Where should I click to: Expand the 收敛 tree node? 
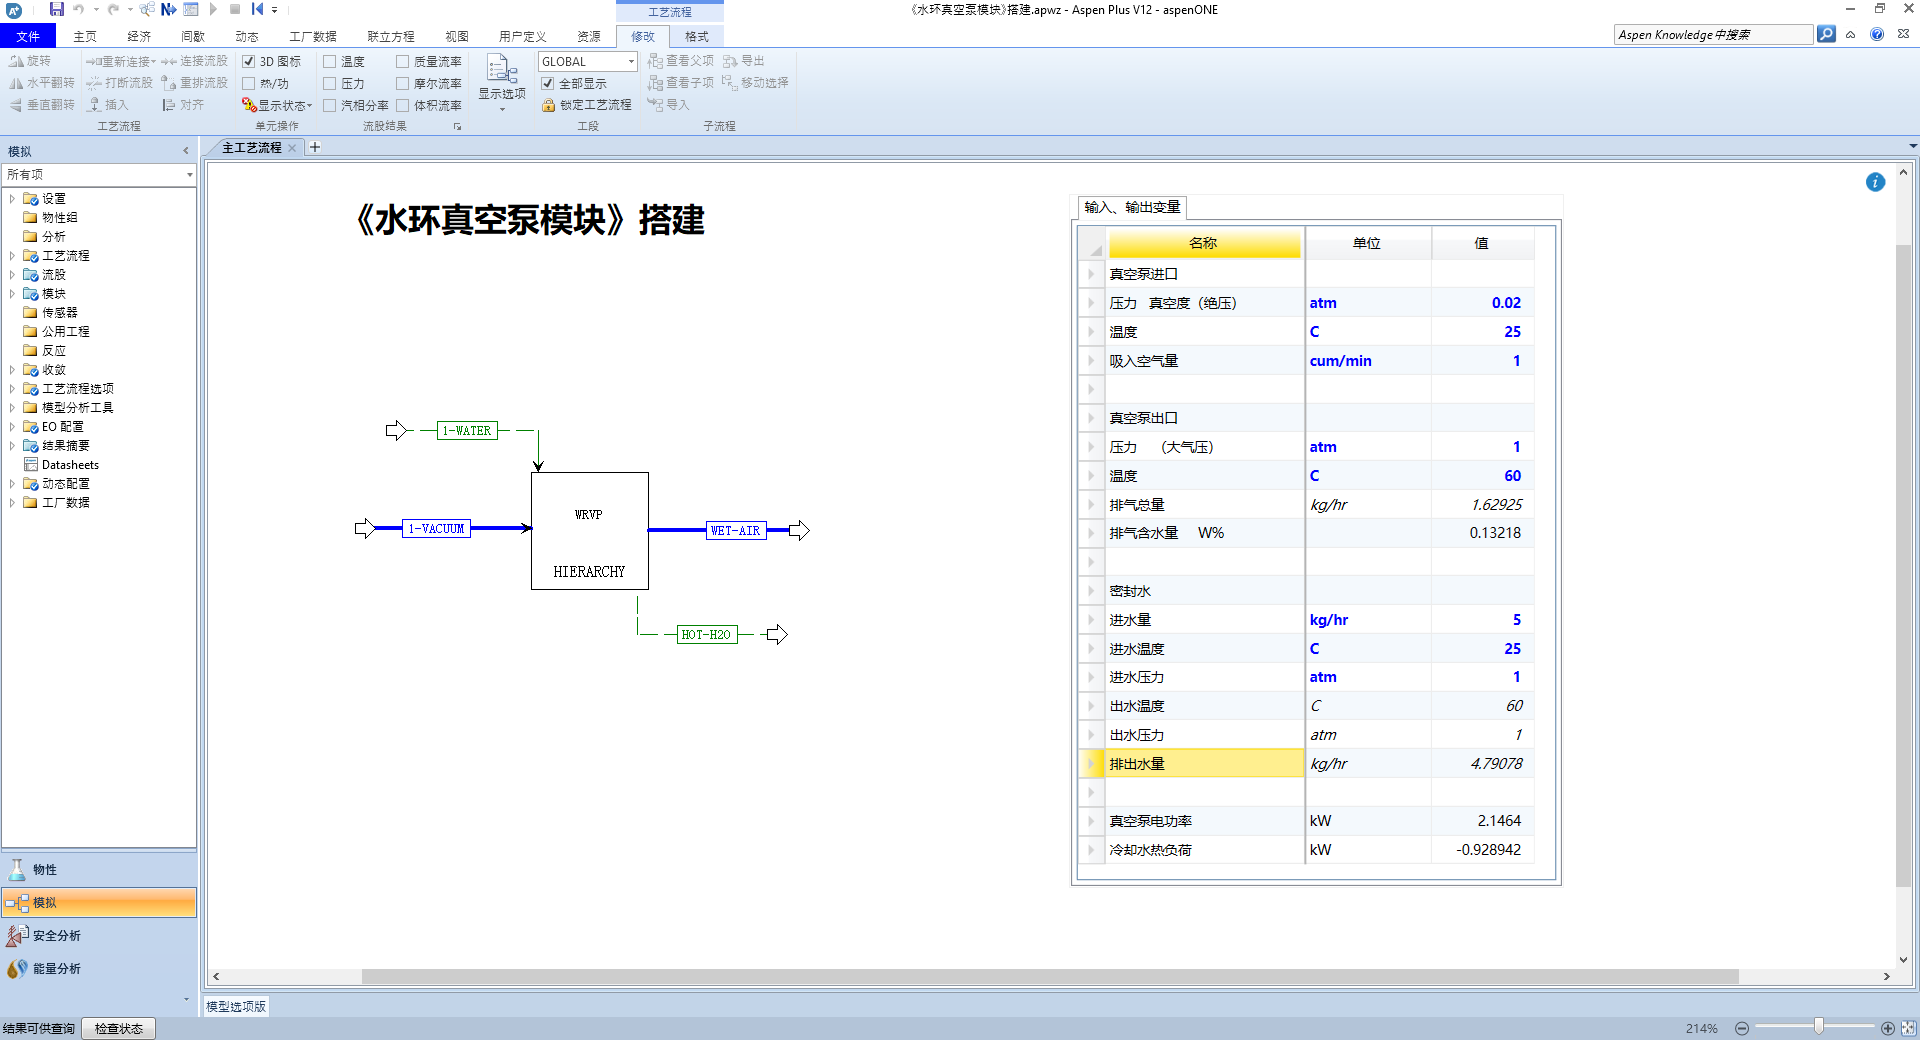12,370
